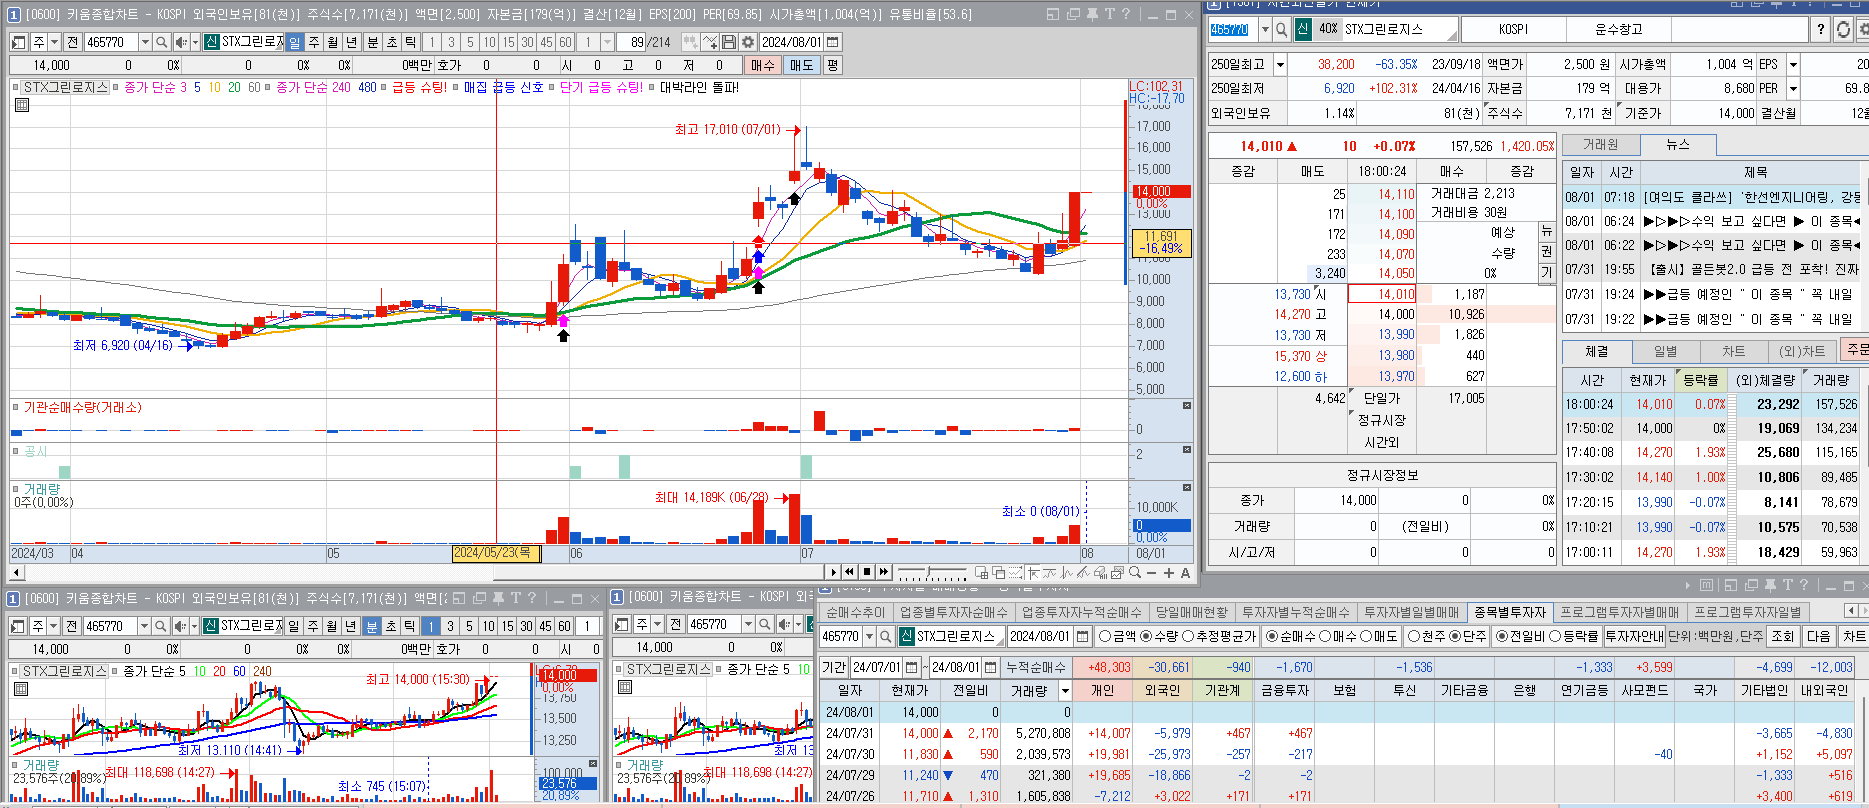Click the blue 매도 button
Viewport: 1869px width, 808px height.
coord(802,65)
